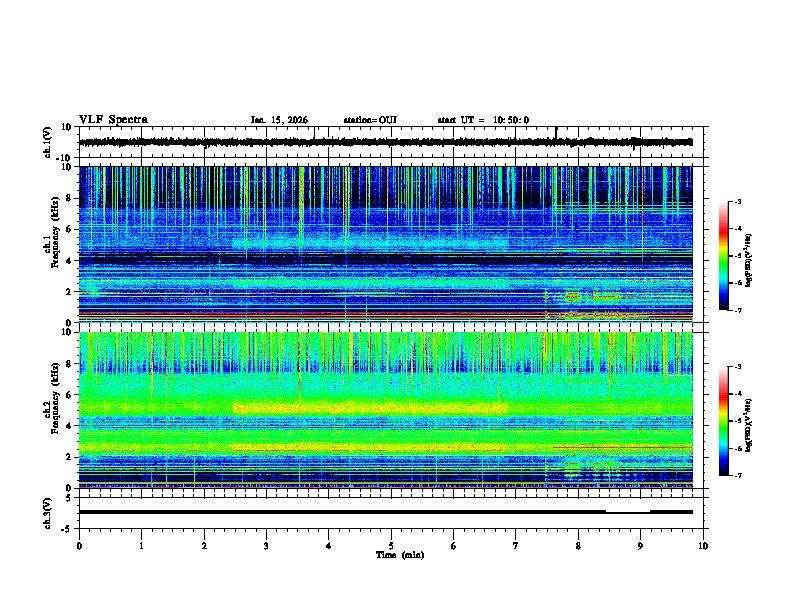Click the ch.1 color bar log(PSD) label
792x612 pixels.
click(x=748, y=260)
